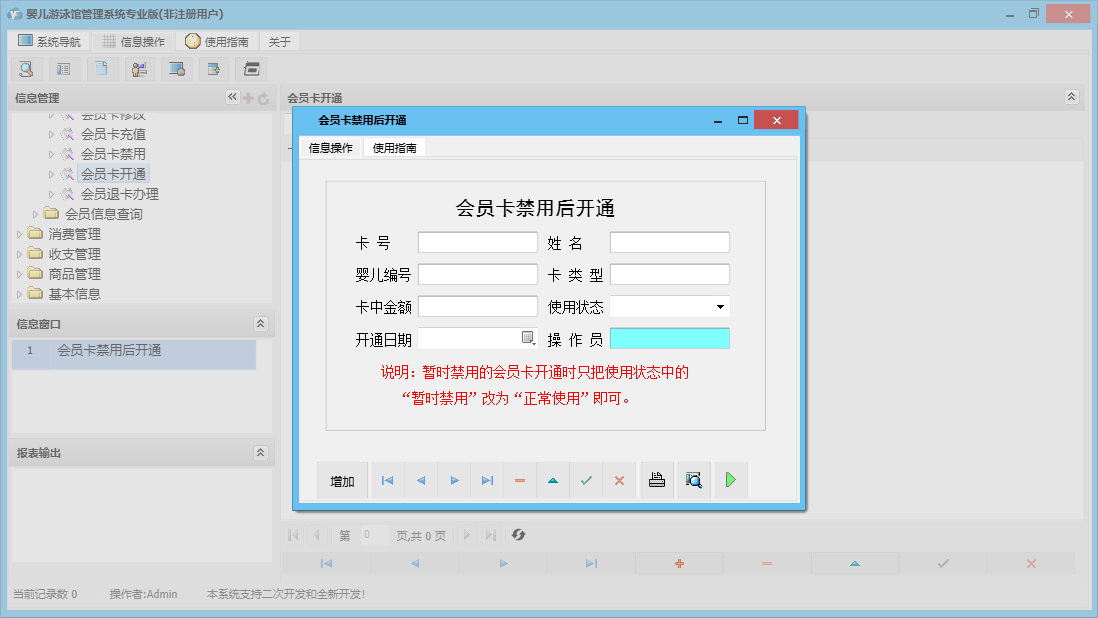This screenshot has width=1098, height=618.
Task: Click the 增加 button
Action: [x=341, y=480]
